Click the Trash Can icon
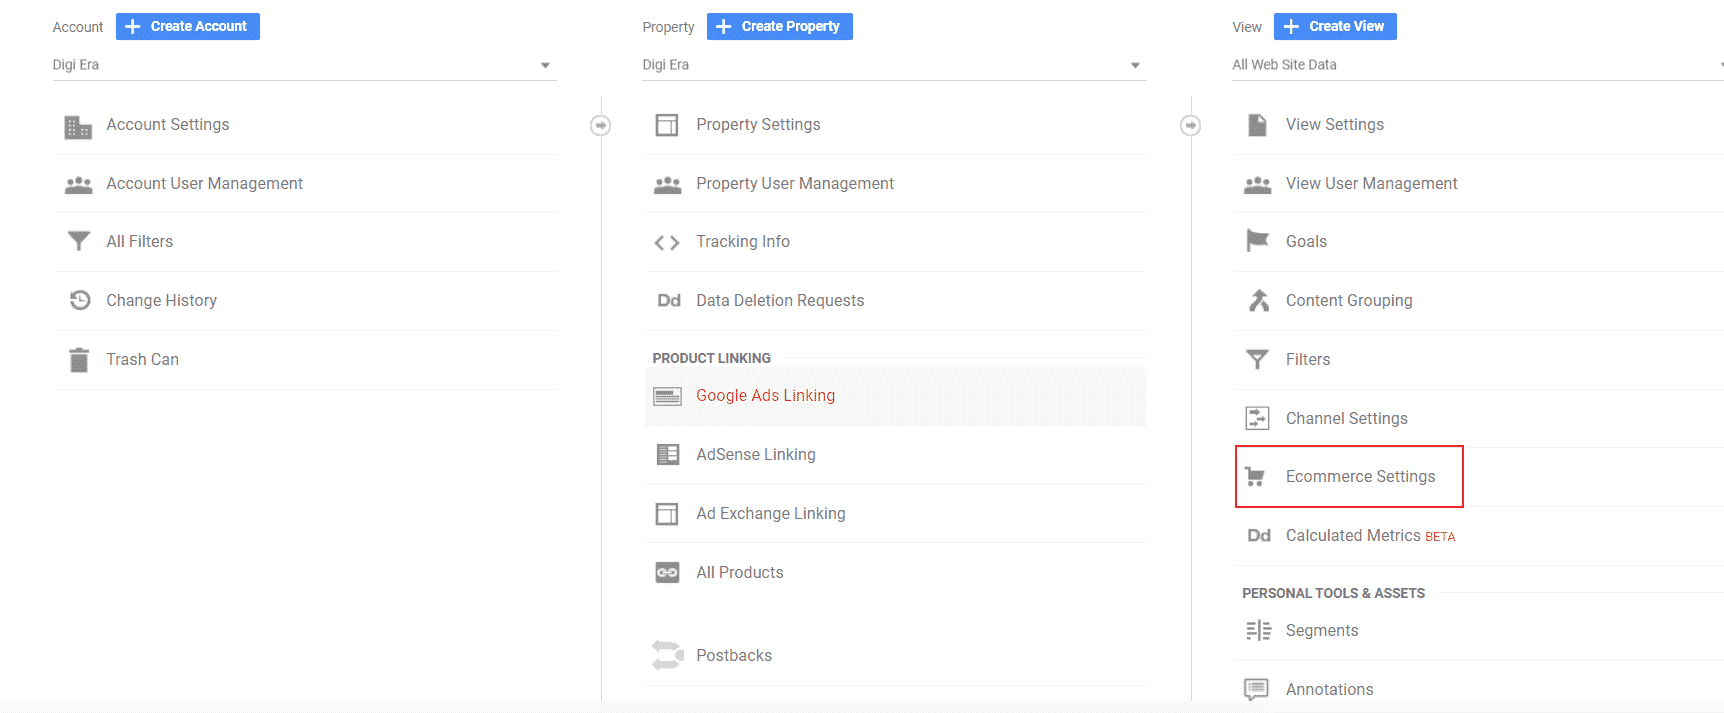Viewport: 1724px width, 713px height. (x=79, y=360)
